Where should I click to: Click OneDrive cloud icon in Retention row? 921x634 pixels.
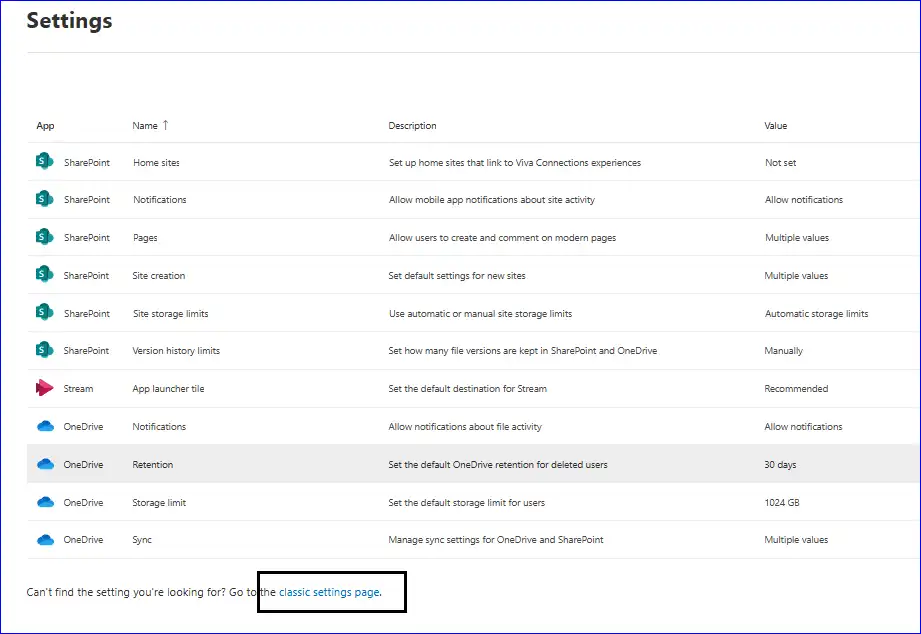pos(44,464)
